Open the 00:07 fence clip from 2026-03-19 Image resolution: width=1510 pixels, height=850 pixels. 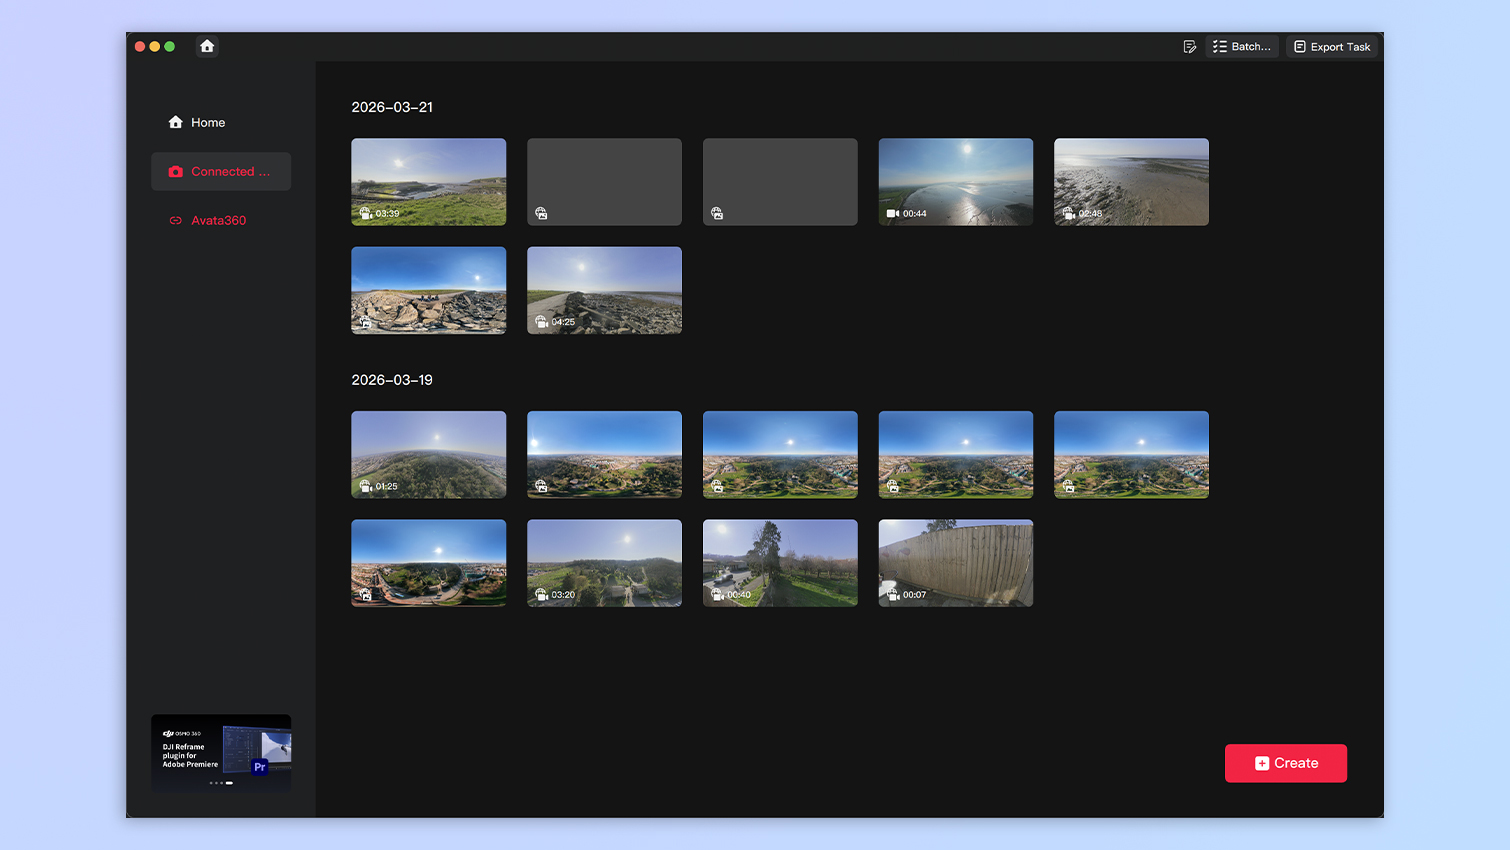pyautogui.click(x=955, y=562)
